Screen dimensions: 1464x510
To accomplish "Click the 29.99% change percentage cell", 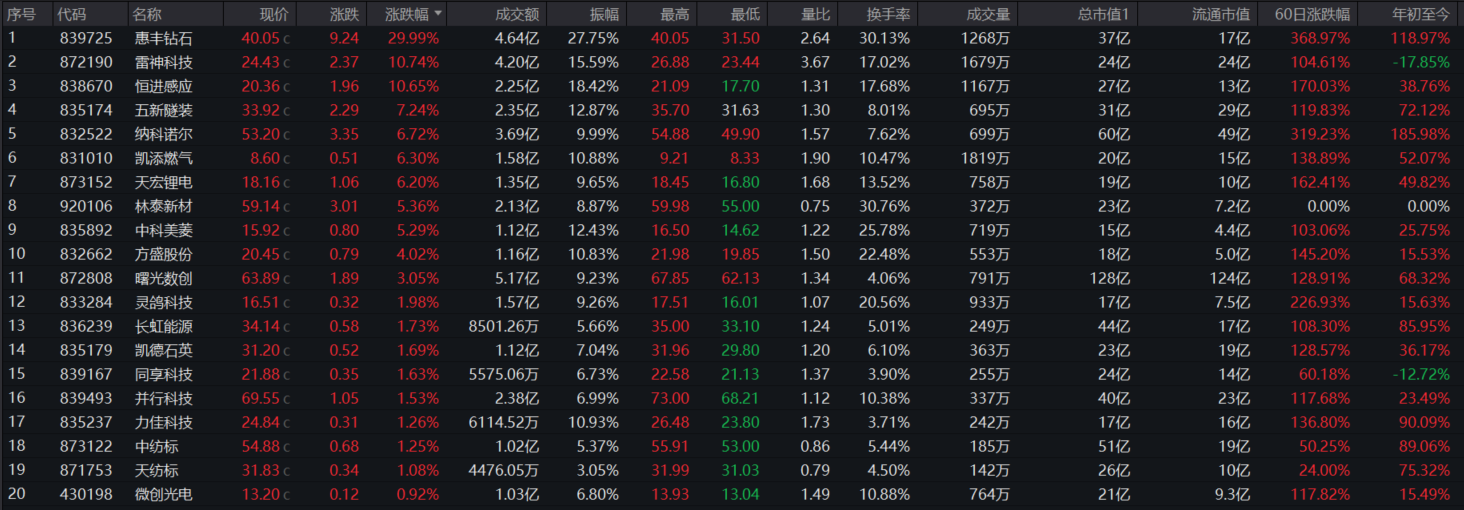I will tap(413, 38).
